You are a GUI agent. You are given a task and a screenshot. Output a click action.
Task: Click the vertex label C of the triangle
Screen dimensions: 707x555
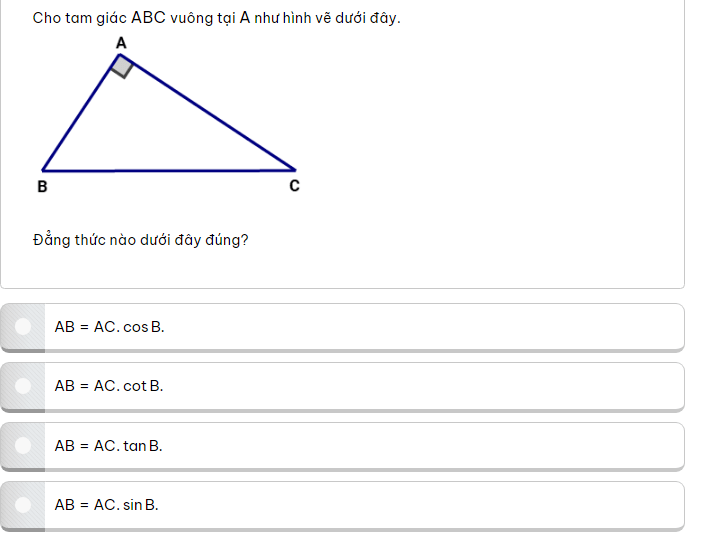tap(294, 186)
